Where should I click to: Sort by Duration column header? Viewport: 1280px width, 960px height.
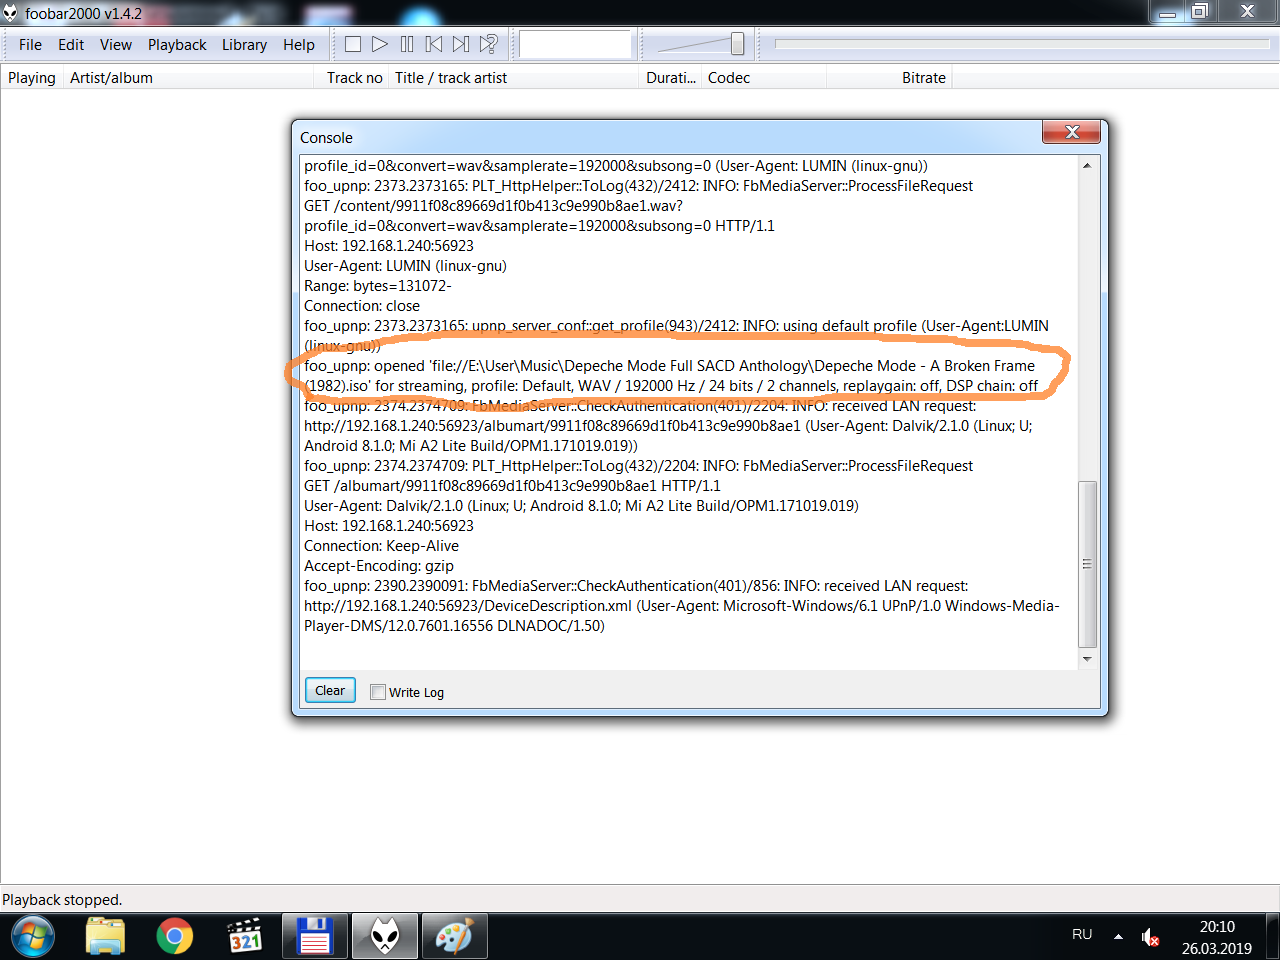pos(670,78)
